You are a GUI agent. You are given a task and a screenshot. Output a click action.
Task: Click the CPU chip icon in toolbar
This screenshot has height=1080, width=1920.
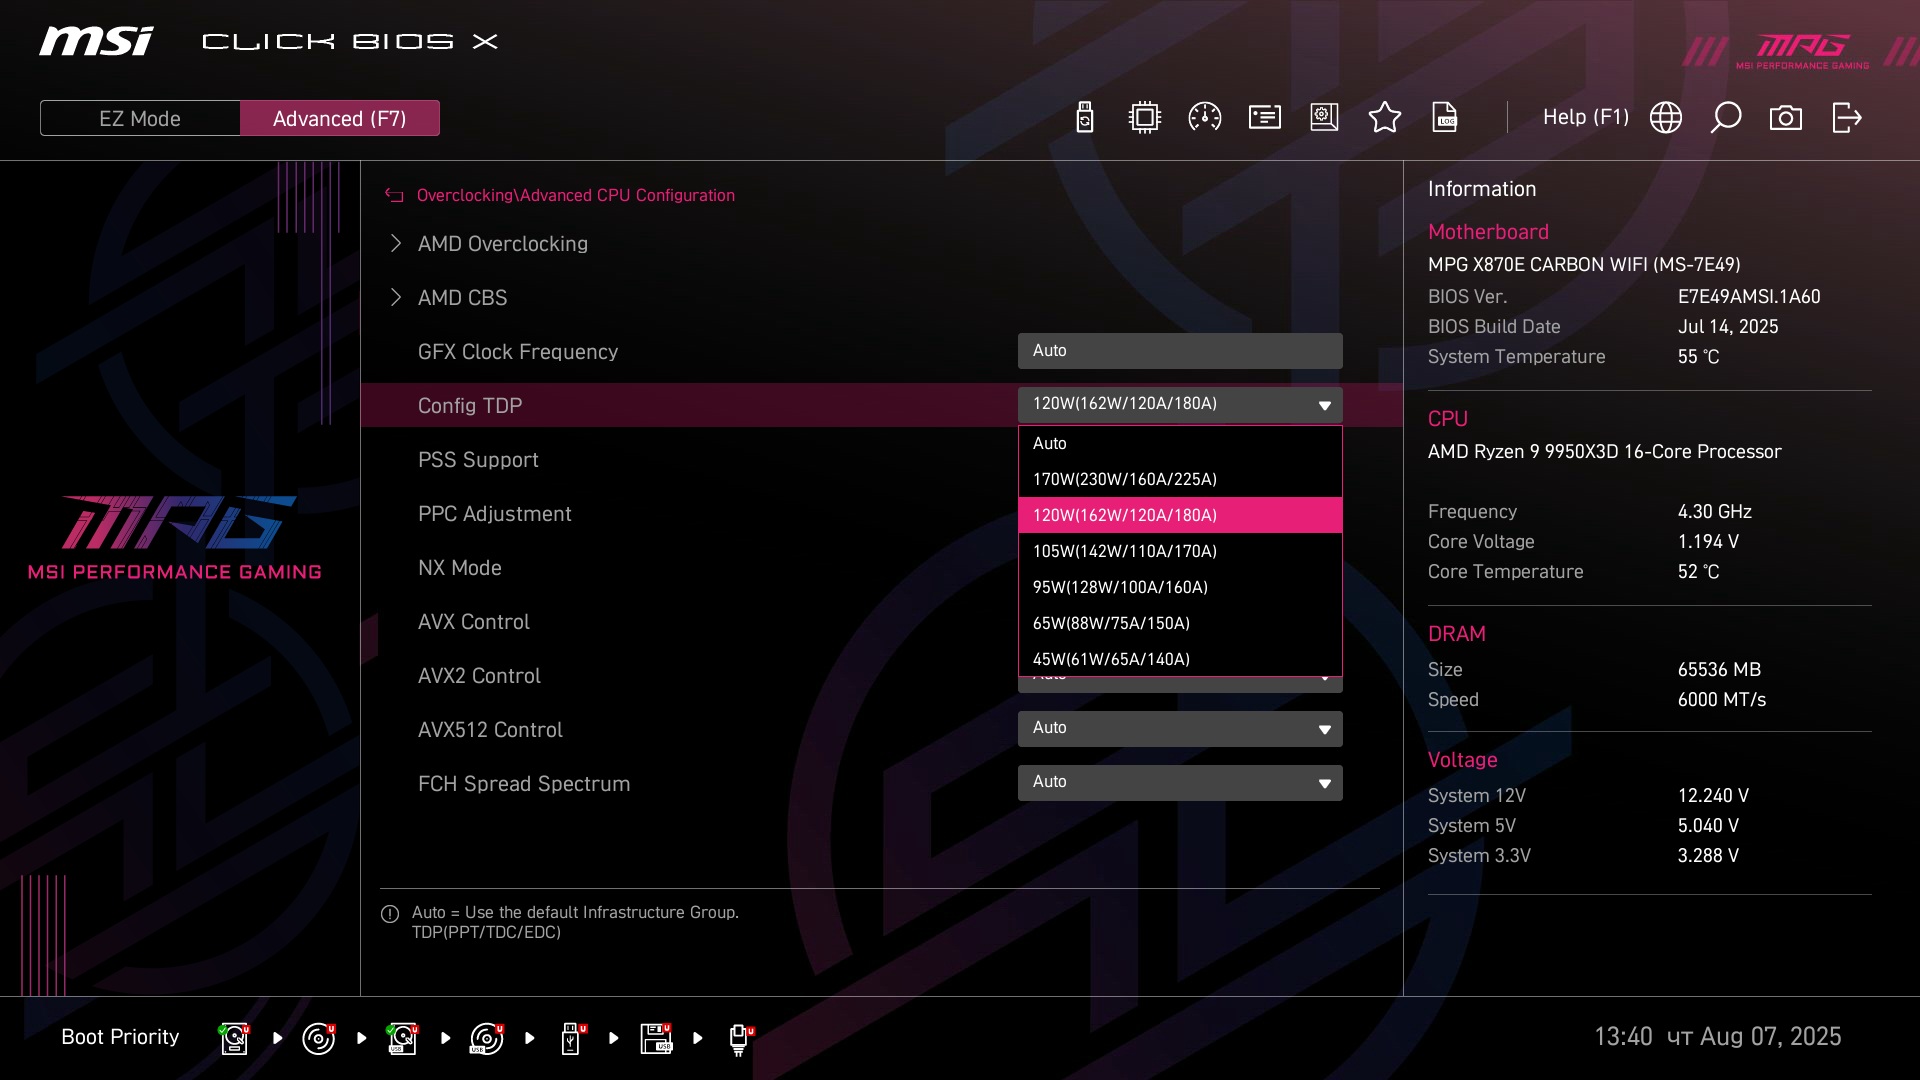pyautogui.click(x=1144, y=118)
